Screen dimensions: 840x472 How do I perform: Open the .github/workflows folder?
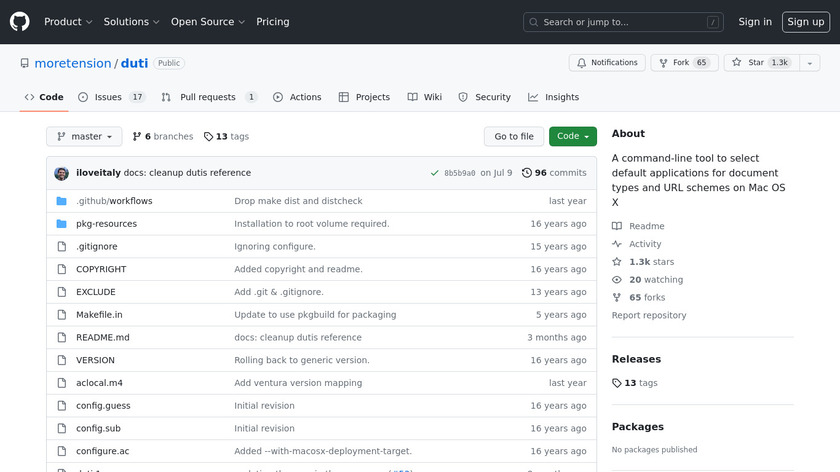coord(114,201)
